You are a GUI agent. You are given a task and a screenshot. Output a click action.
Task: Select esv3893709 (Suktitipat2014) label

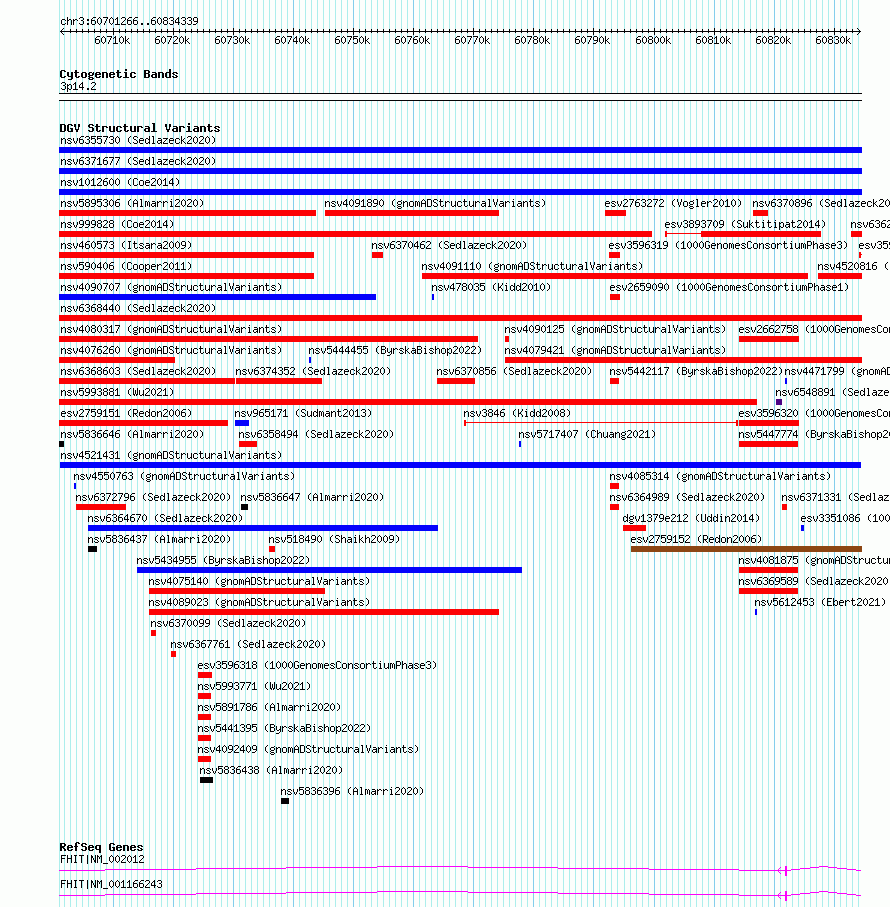(x=745, y=224)
